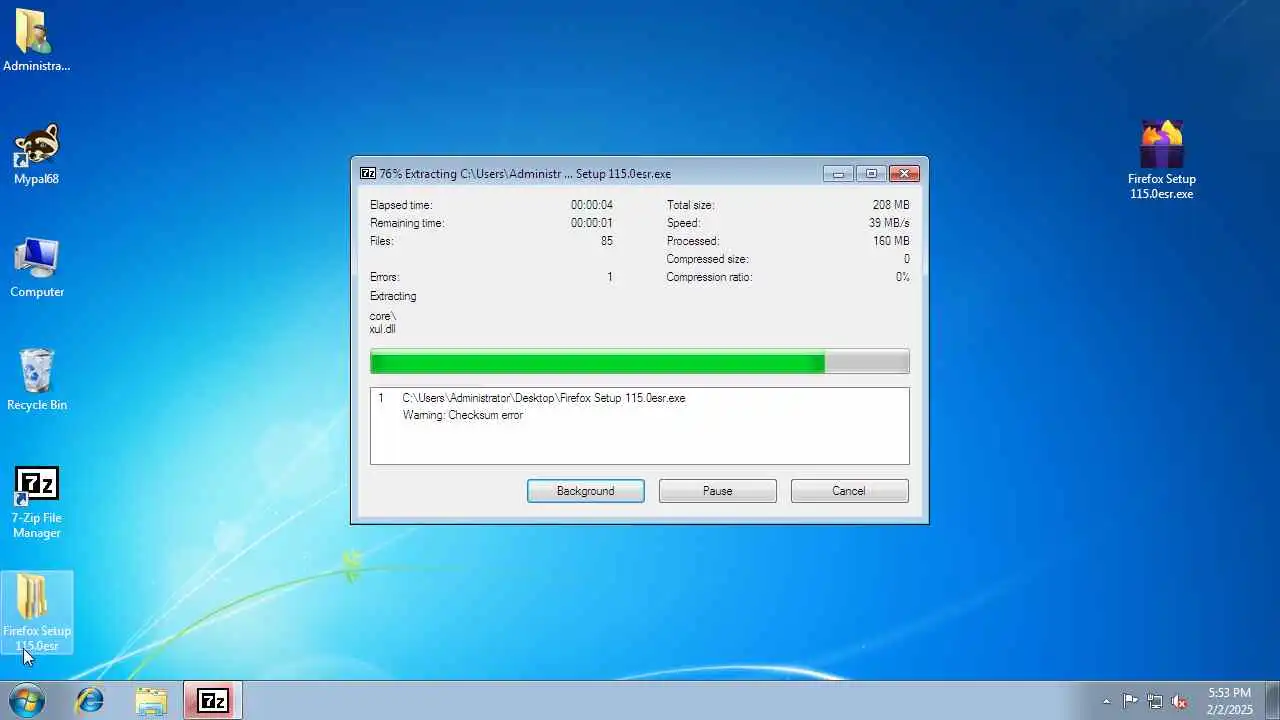Screen dimensions: 1280x720
Task: Launch Internet Explorer from the taskbar
Action: coord(90,700)
